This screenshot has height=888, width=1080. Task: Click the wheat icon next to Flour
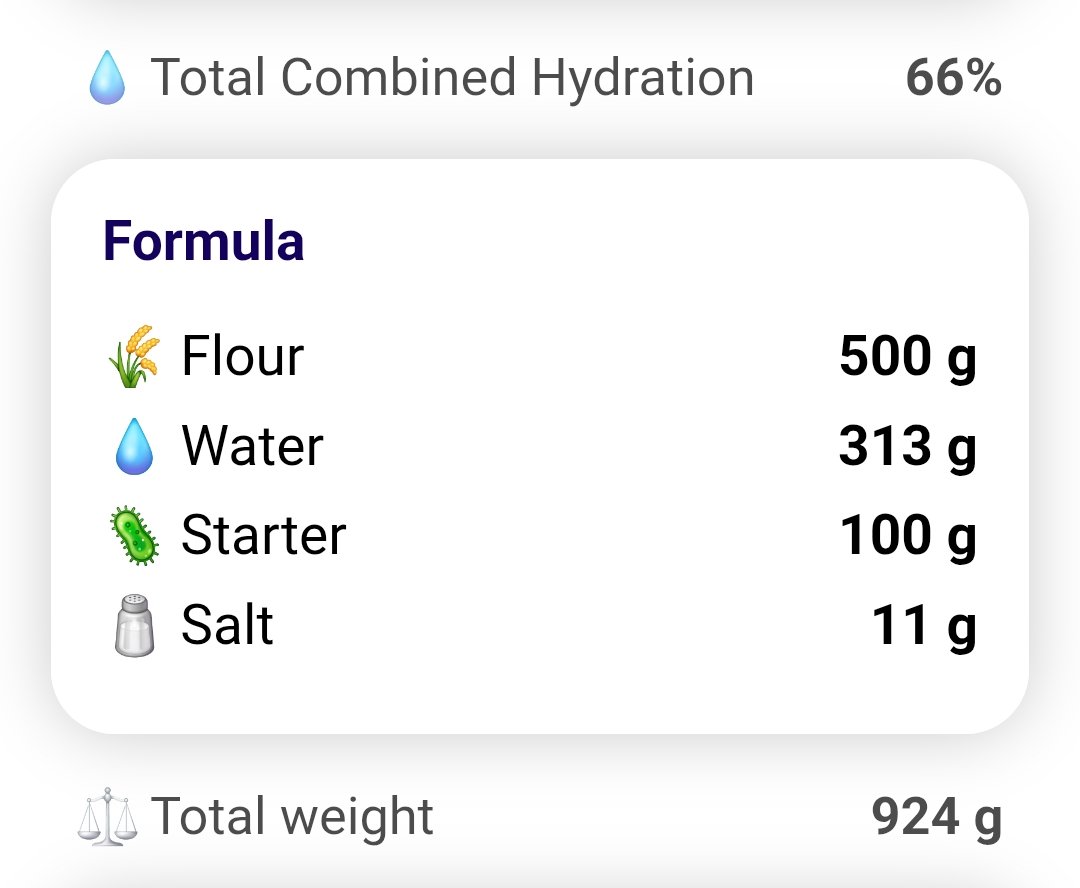134,356
